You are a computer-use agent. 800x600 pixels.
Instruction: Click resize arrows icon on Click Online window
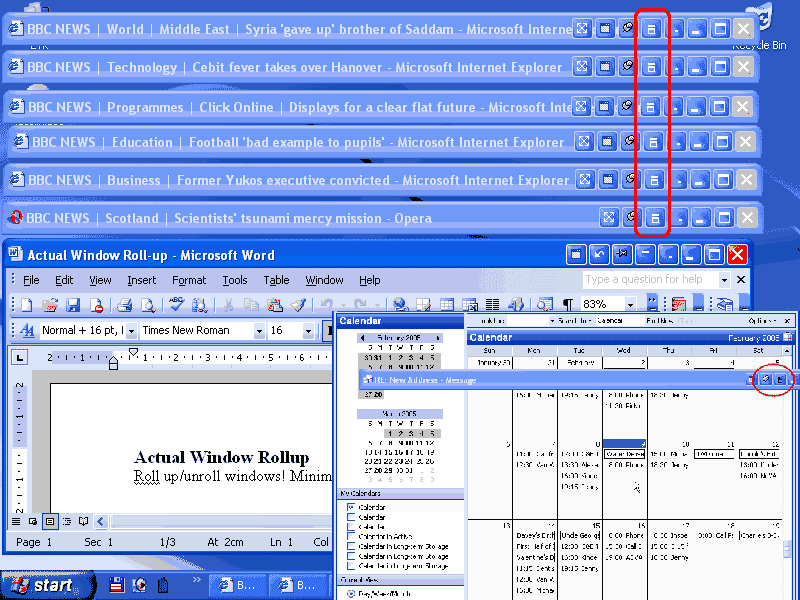[x=581, y=107]
